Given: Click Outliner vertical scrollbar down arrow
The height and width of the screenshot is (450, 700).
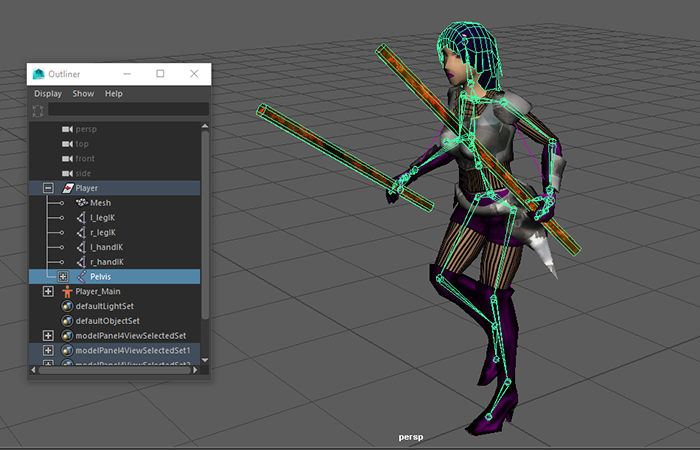Looking at the screenshot, I should 205,360.
